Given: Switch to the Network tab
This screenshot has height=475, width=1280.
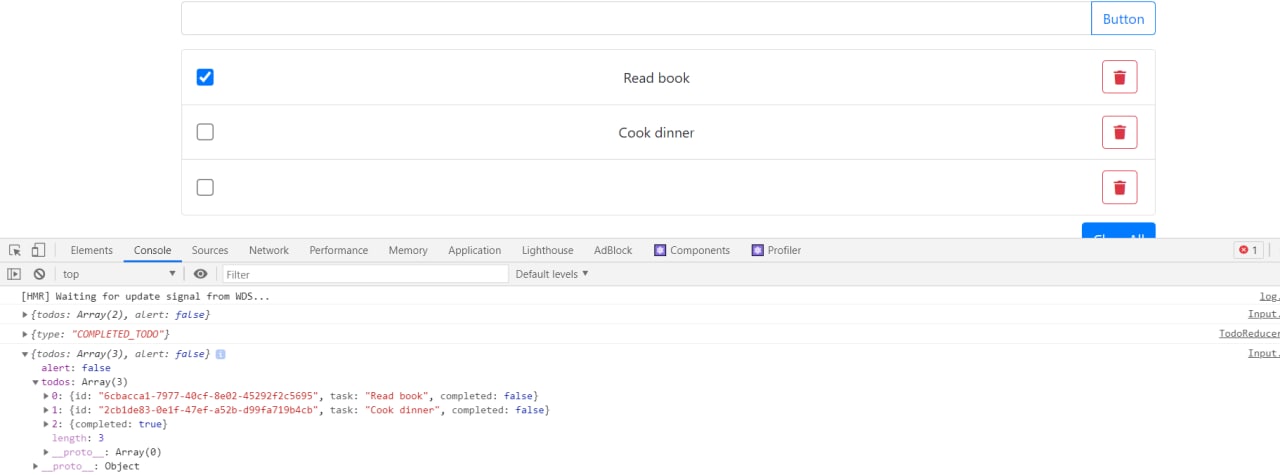Looking at the screenshot, I should 268,250.
